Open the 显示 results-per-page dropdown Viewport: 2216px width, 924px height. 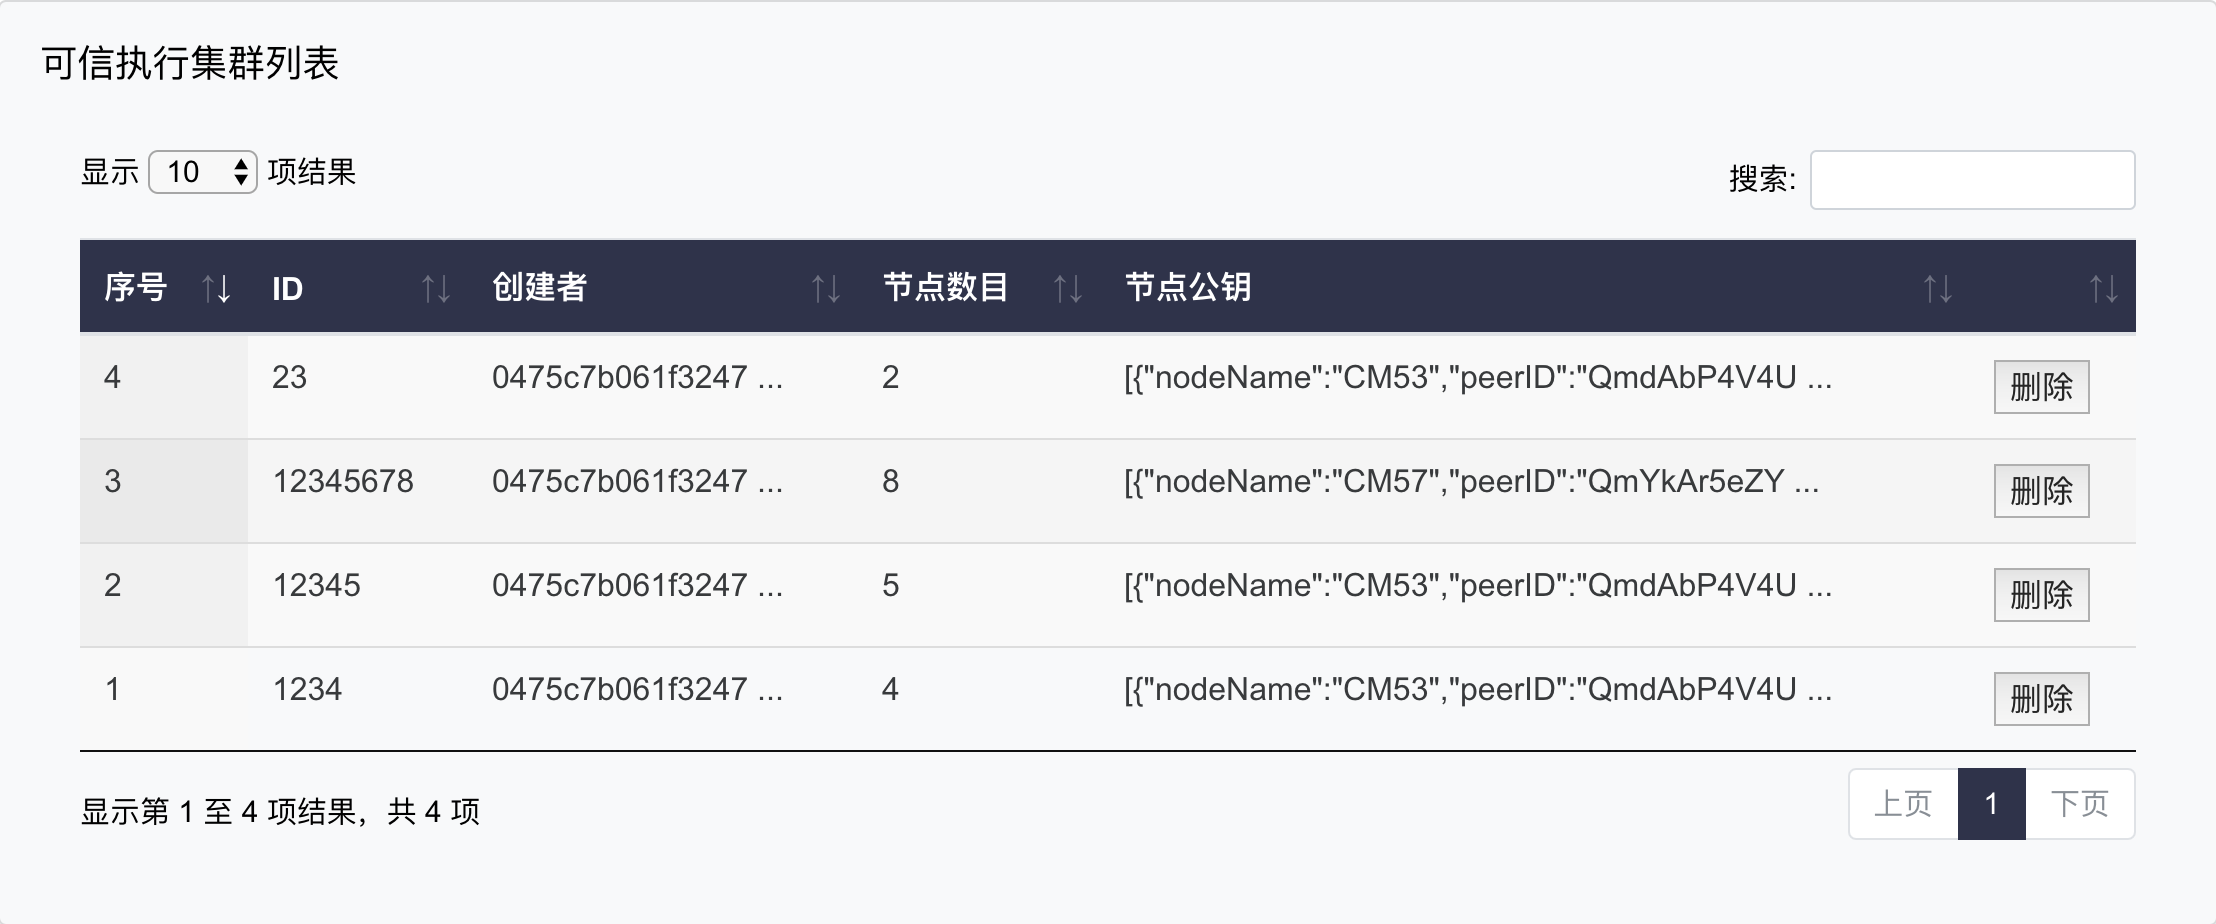click(x=203, y=172)
